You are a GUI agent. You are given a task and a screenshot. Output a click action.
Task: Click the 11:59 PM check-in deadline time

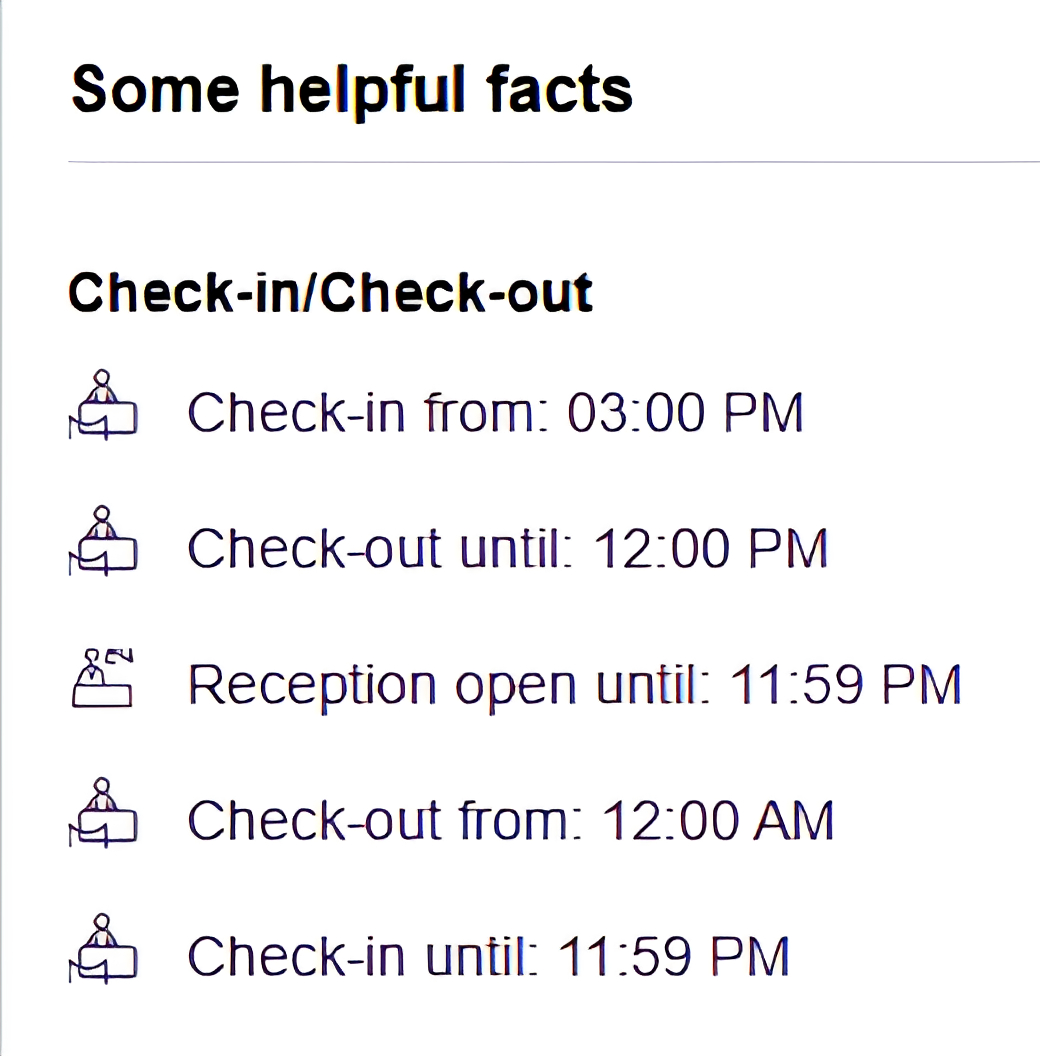(674, 956)
